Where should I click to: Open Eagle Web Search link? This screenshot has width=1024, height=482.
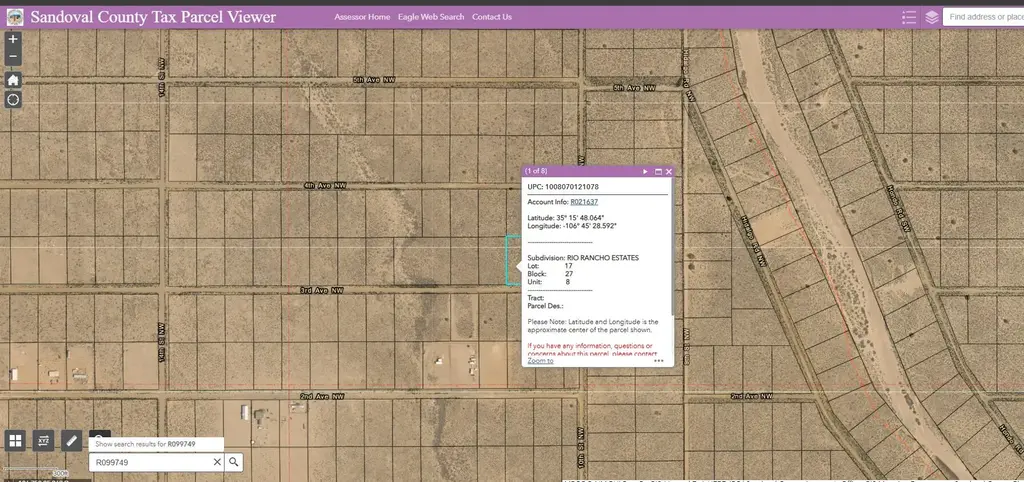[x=431, y=17]
